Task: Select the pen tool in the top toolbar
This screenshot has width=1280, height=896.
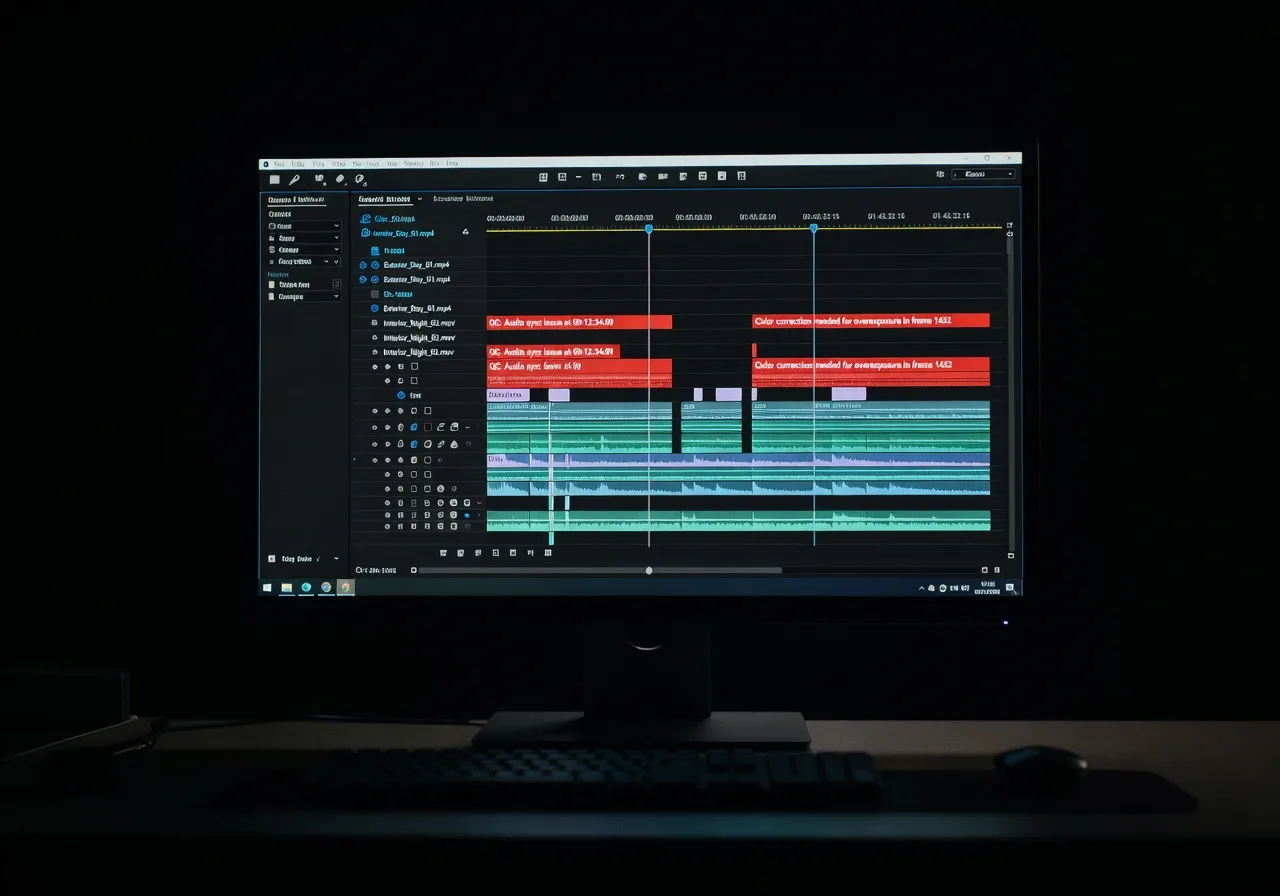Action: 294,180
